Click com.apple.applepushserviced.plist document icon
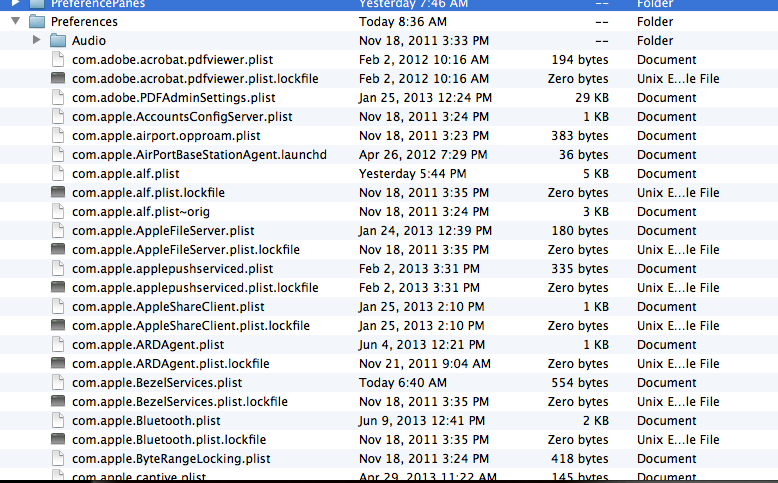Viewport: 778px width, 483px height. 58,269
